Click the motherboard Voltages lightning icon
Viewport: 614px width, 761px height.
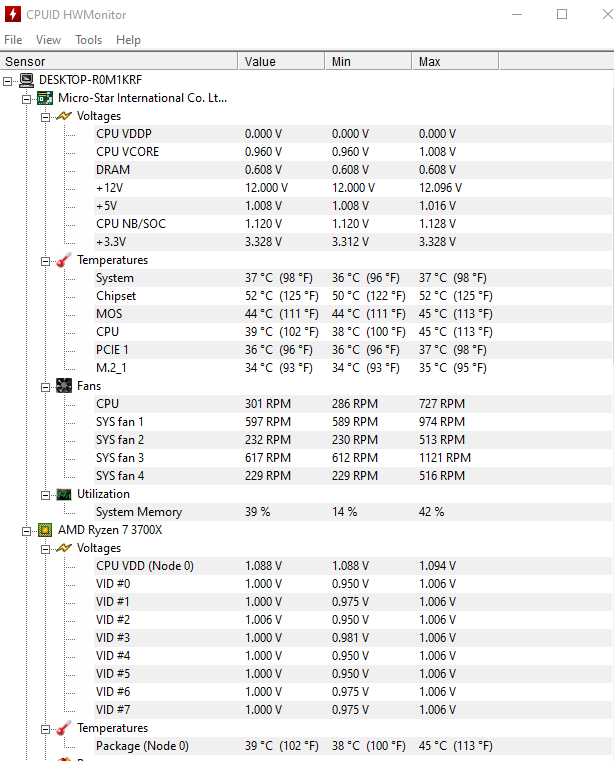tap(63, 116)
